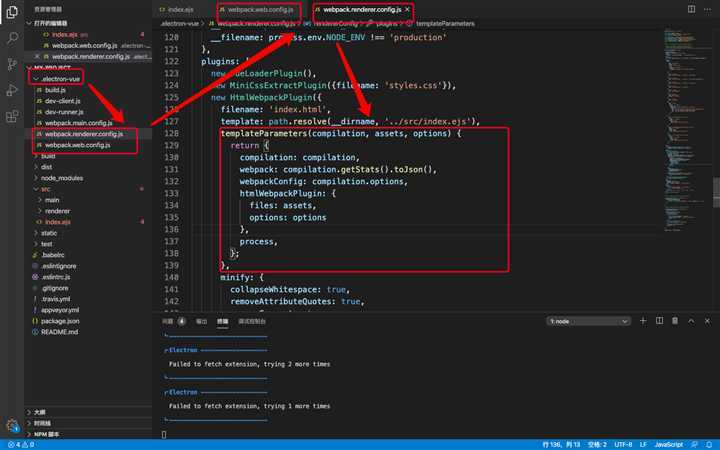Open the terminal selector dropdown showing 1: node
Viewport: 720px width, 450px height.
click(x=589, y=321)
